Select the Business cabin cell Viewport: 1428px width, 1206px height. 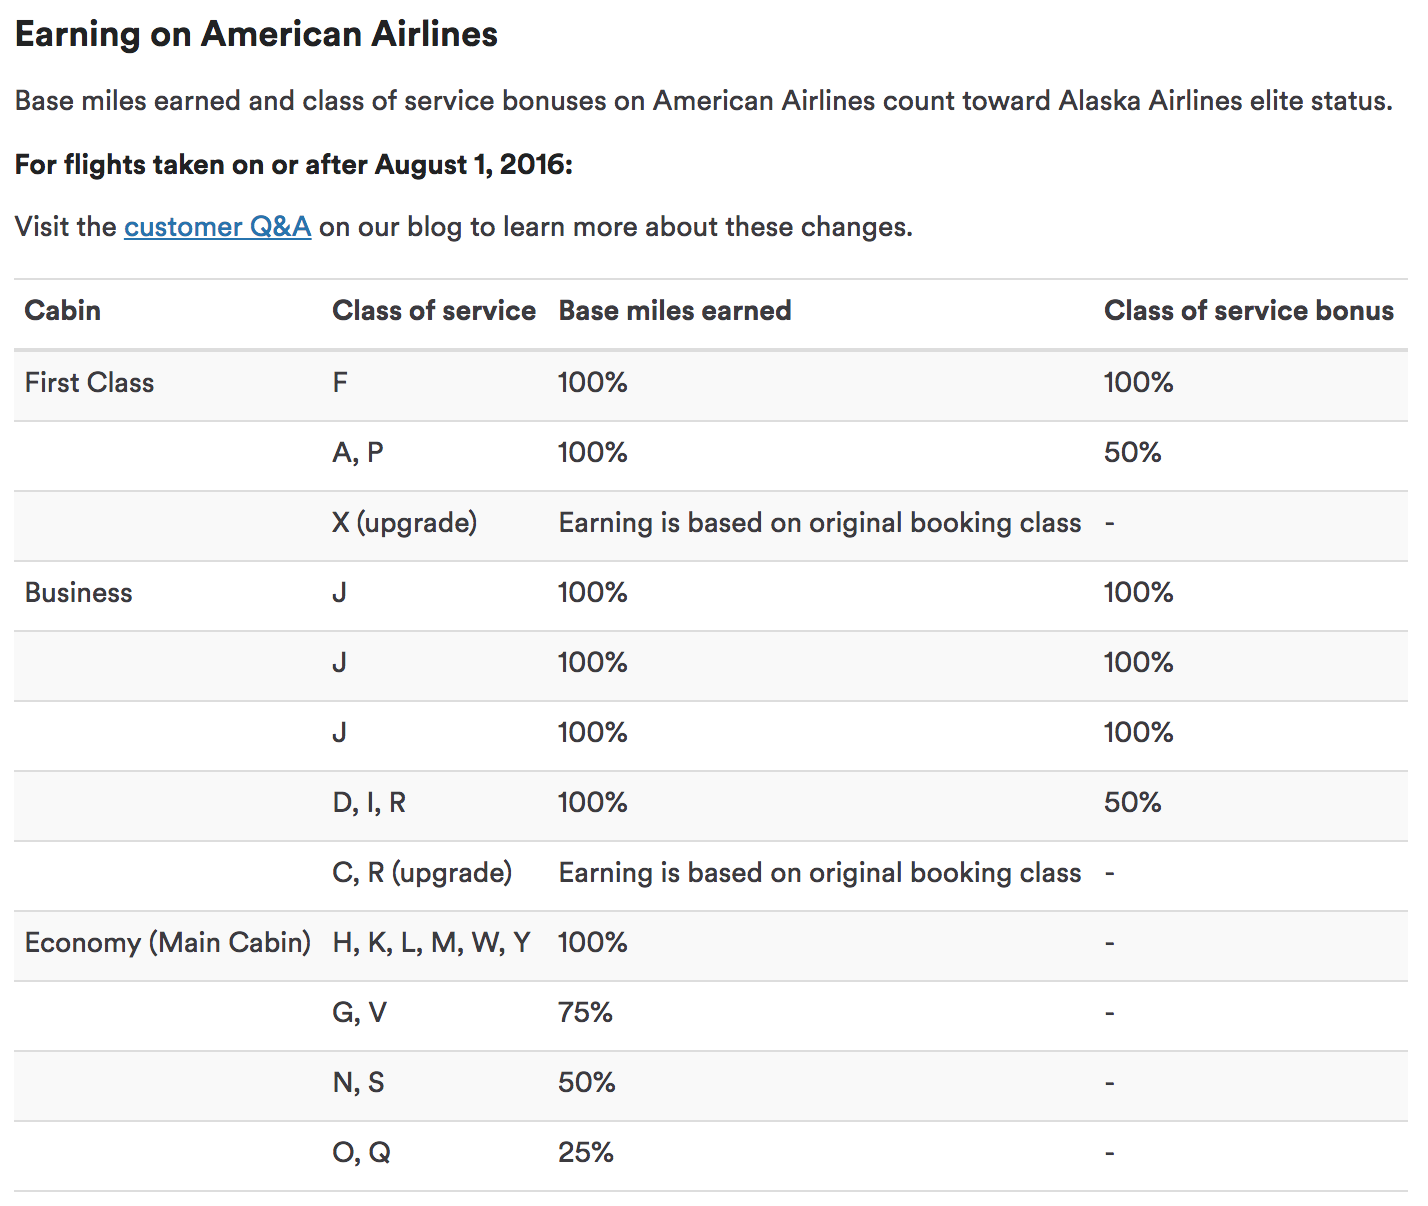[78, 593]
